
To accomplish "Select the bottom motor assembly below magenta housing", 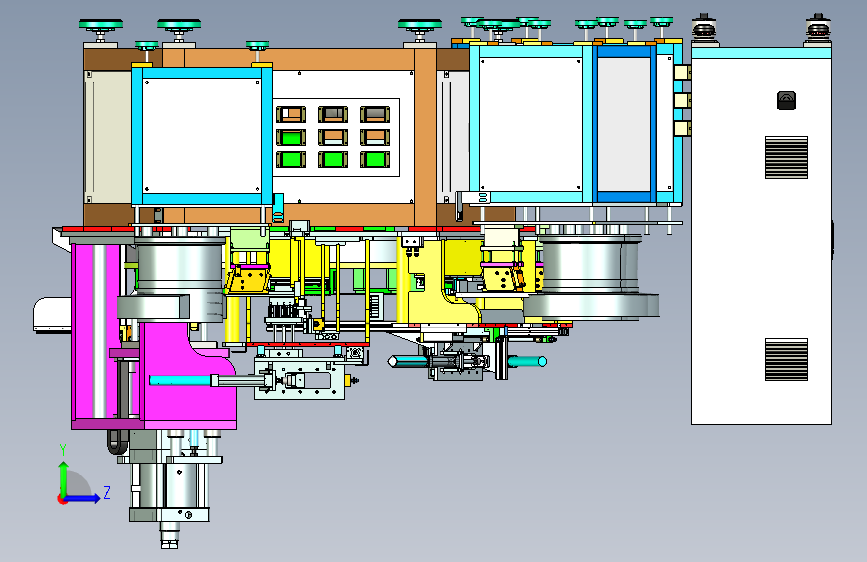I will pos(169,487).
